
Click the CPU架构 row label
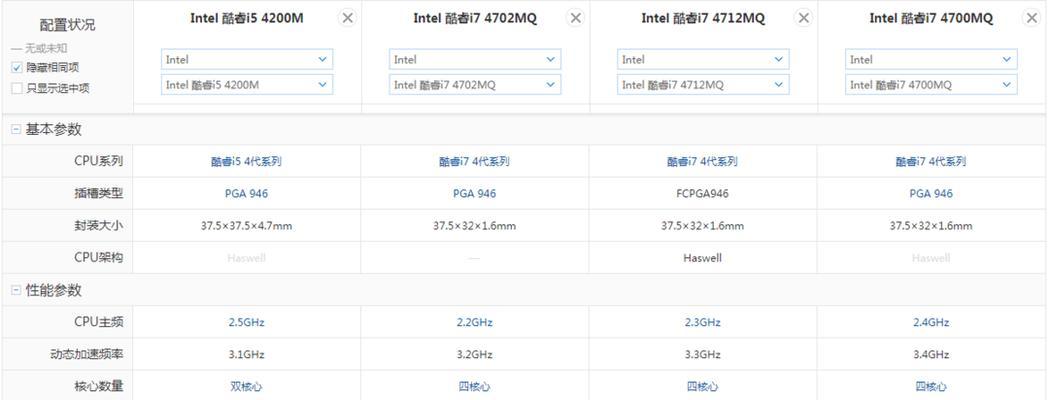pyautogui.click(x=98, y=258)
